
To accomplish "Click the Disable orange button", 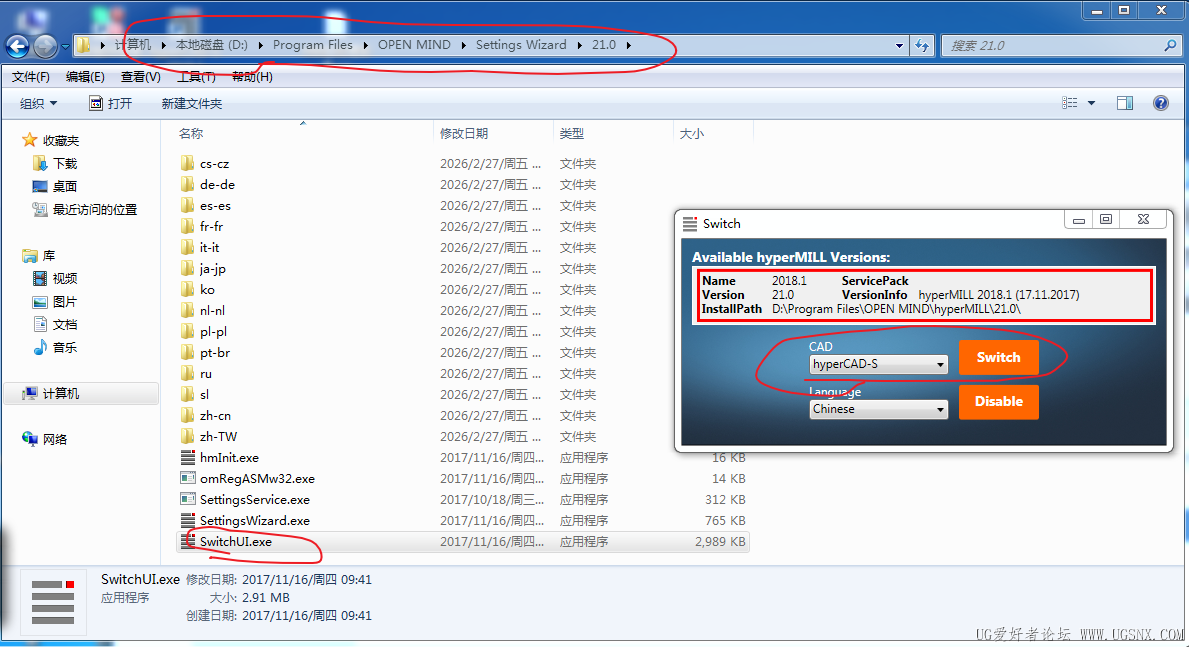I will [x=999, y=401].
